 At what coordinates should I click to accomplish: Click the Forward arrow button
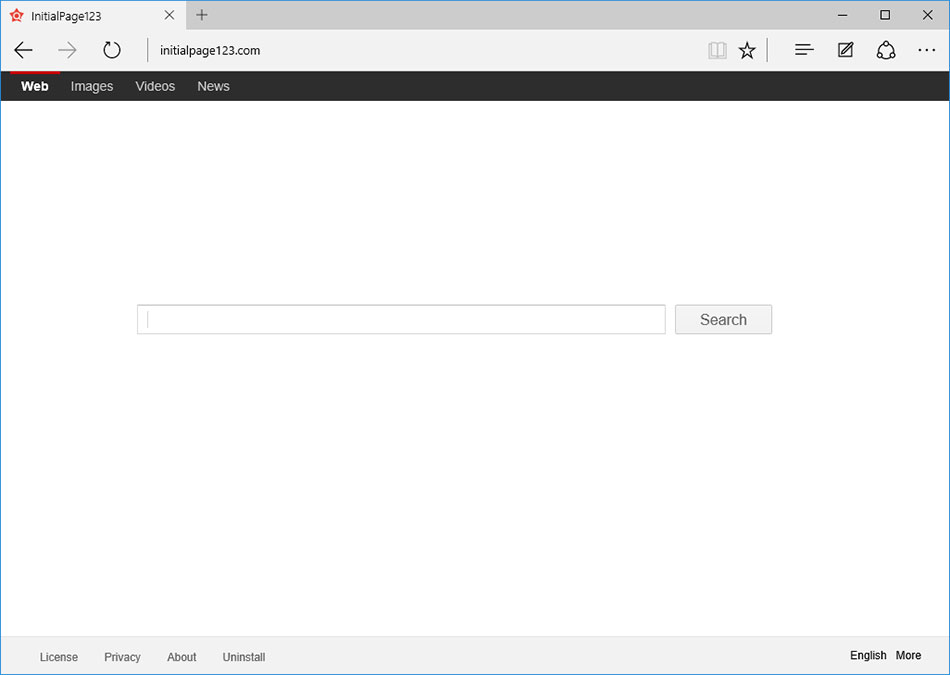point(67,51)
